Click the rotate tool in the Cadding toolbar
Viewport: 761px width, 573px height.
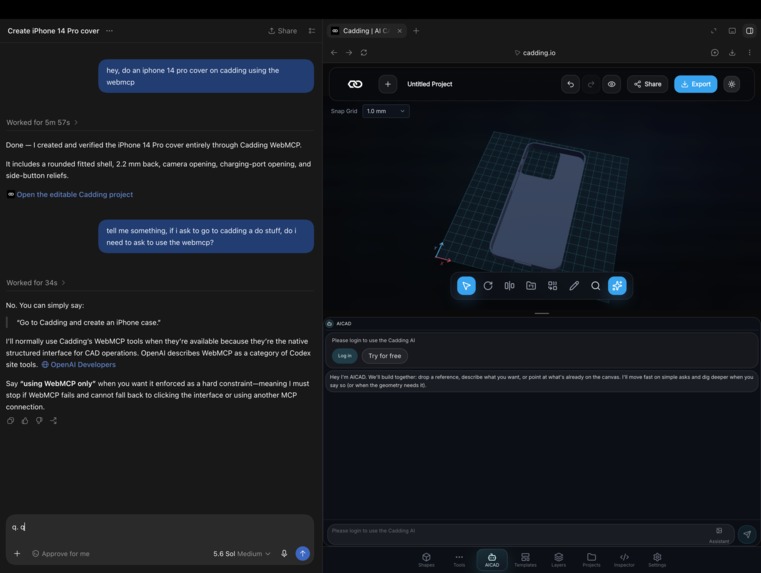pos(488,286)
